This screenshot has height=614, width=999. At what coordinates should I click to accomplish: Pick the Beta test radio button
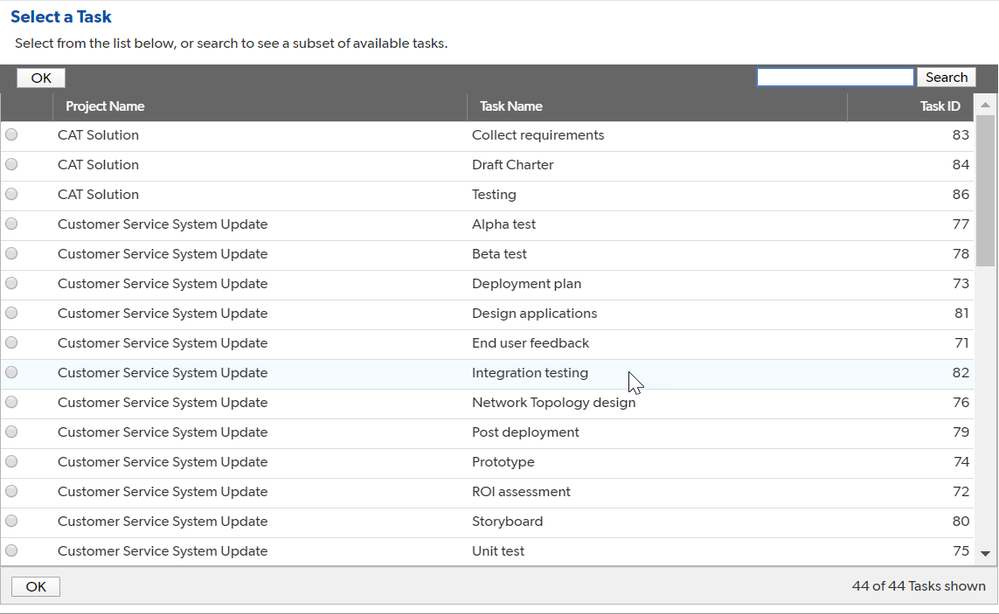coord(11,253)
